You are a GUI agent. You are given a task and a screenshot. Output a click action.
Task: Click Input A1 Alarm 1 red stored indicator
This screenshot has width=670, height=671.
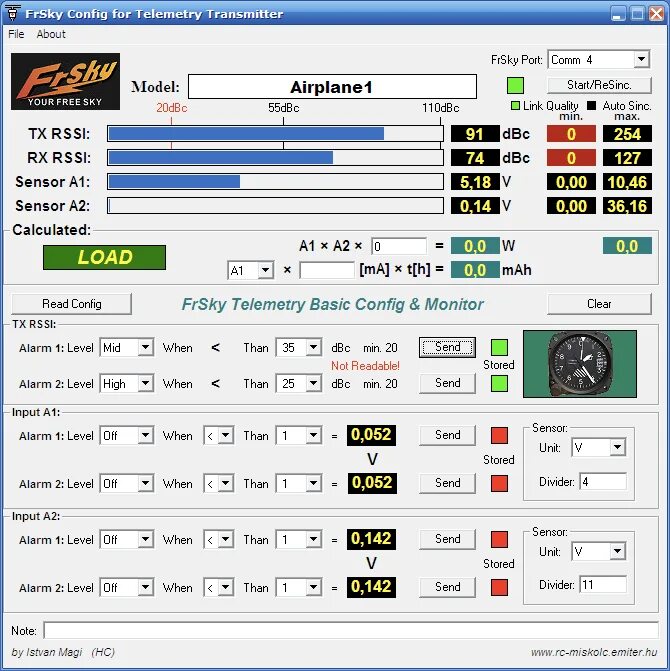[499, 435]
